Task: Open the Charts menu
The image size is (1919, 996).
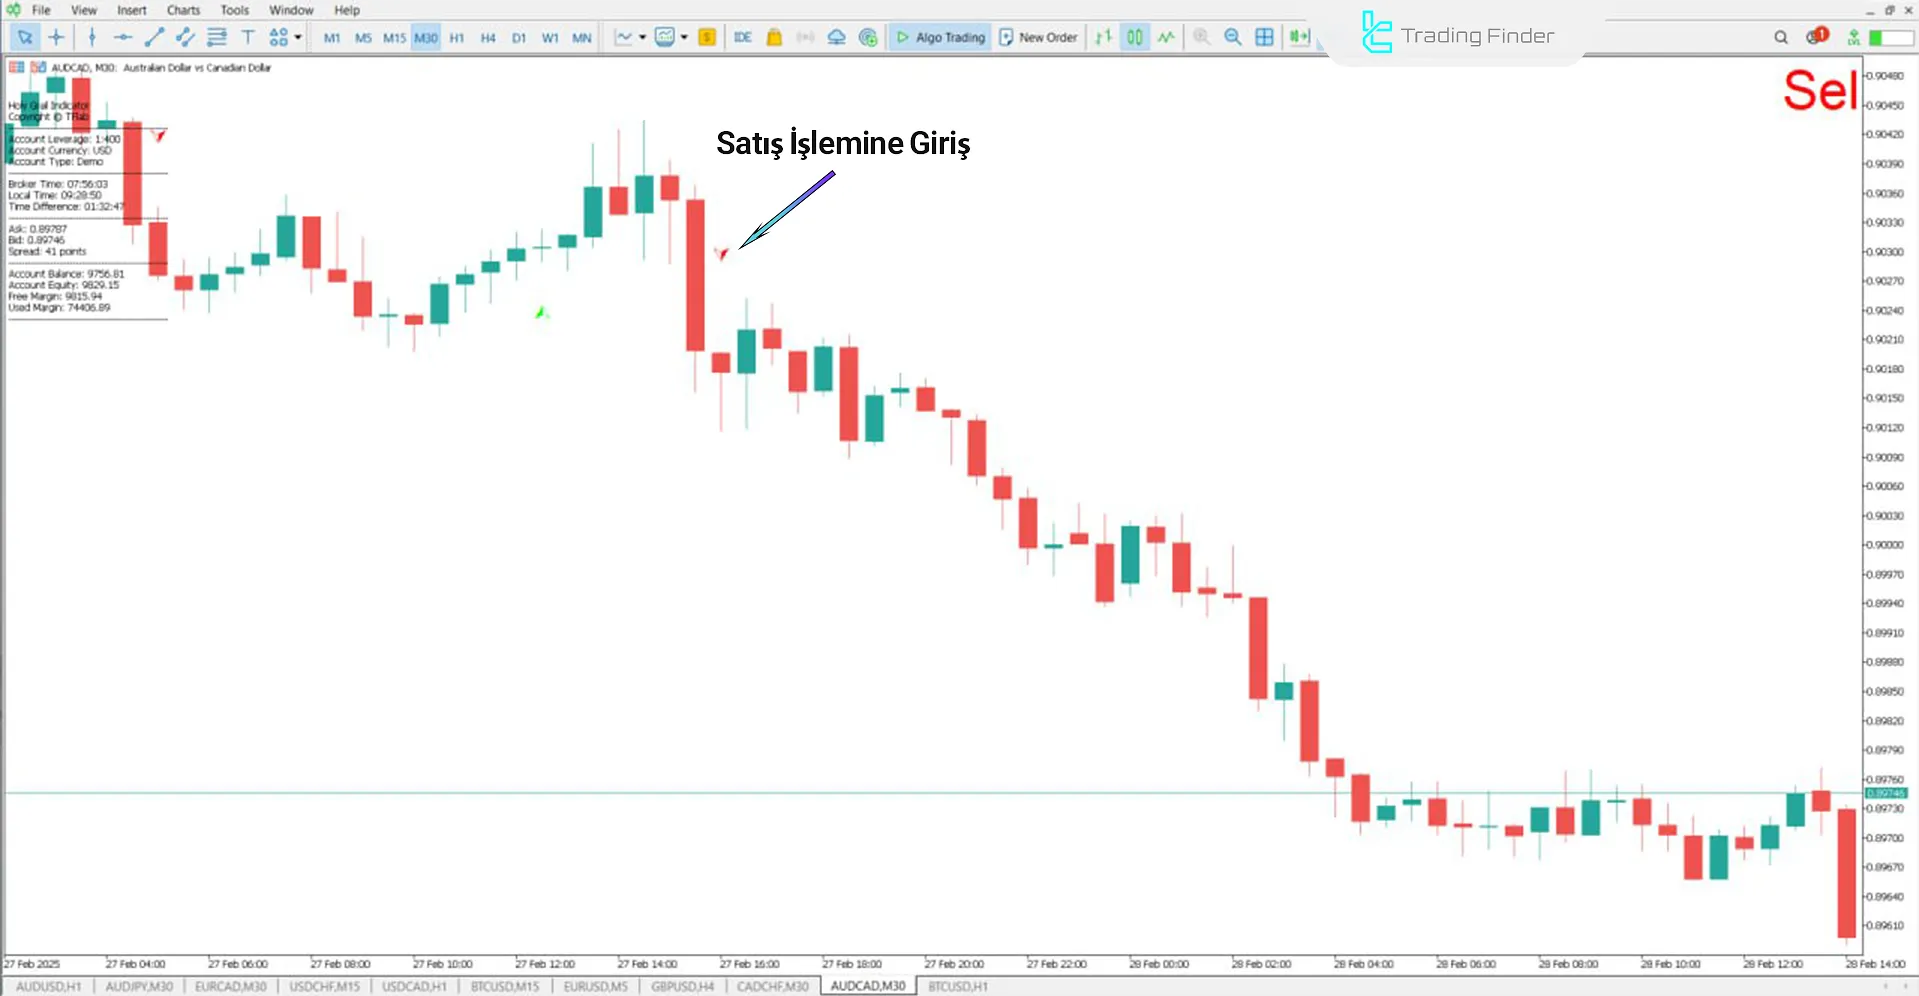Action: (183, 10)
